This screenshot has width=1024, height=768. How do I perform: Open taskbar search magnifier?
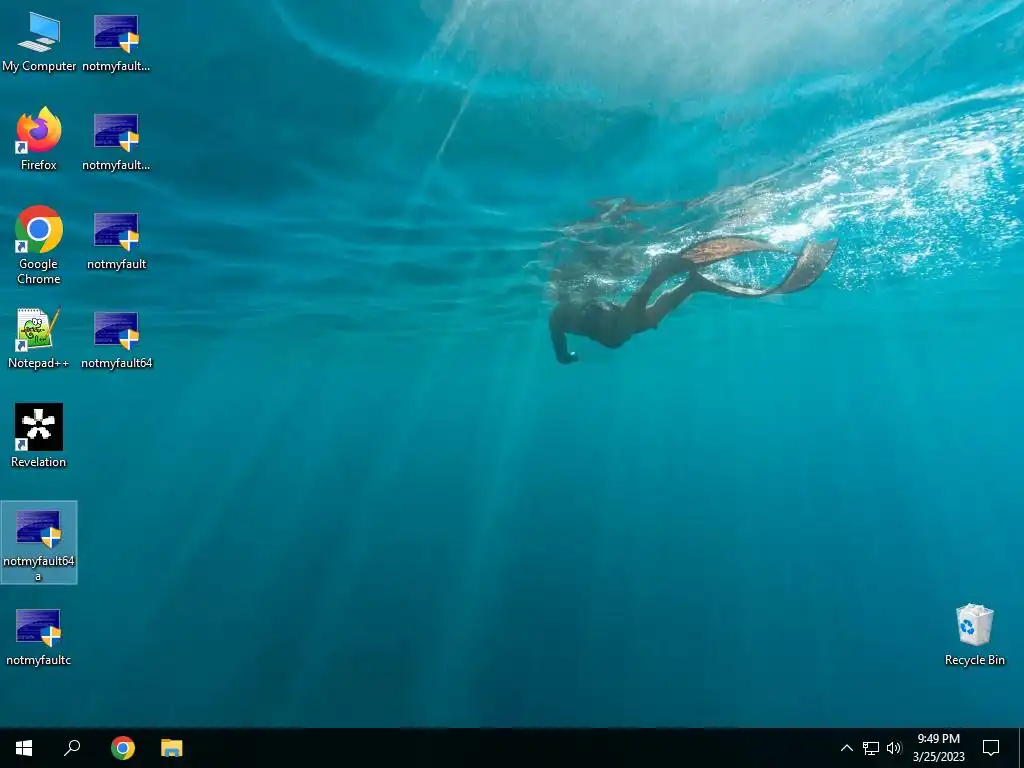72,748
